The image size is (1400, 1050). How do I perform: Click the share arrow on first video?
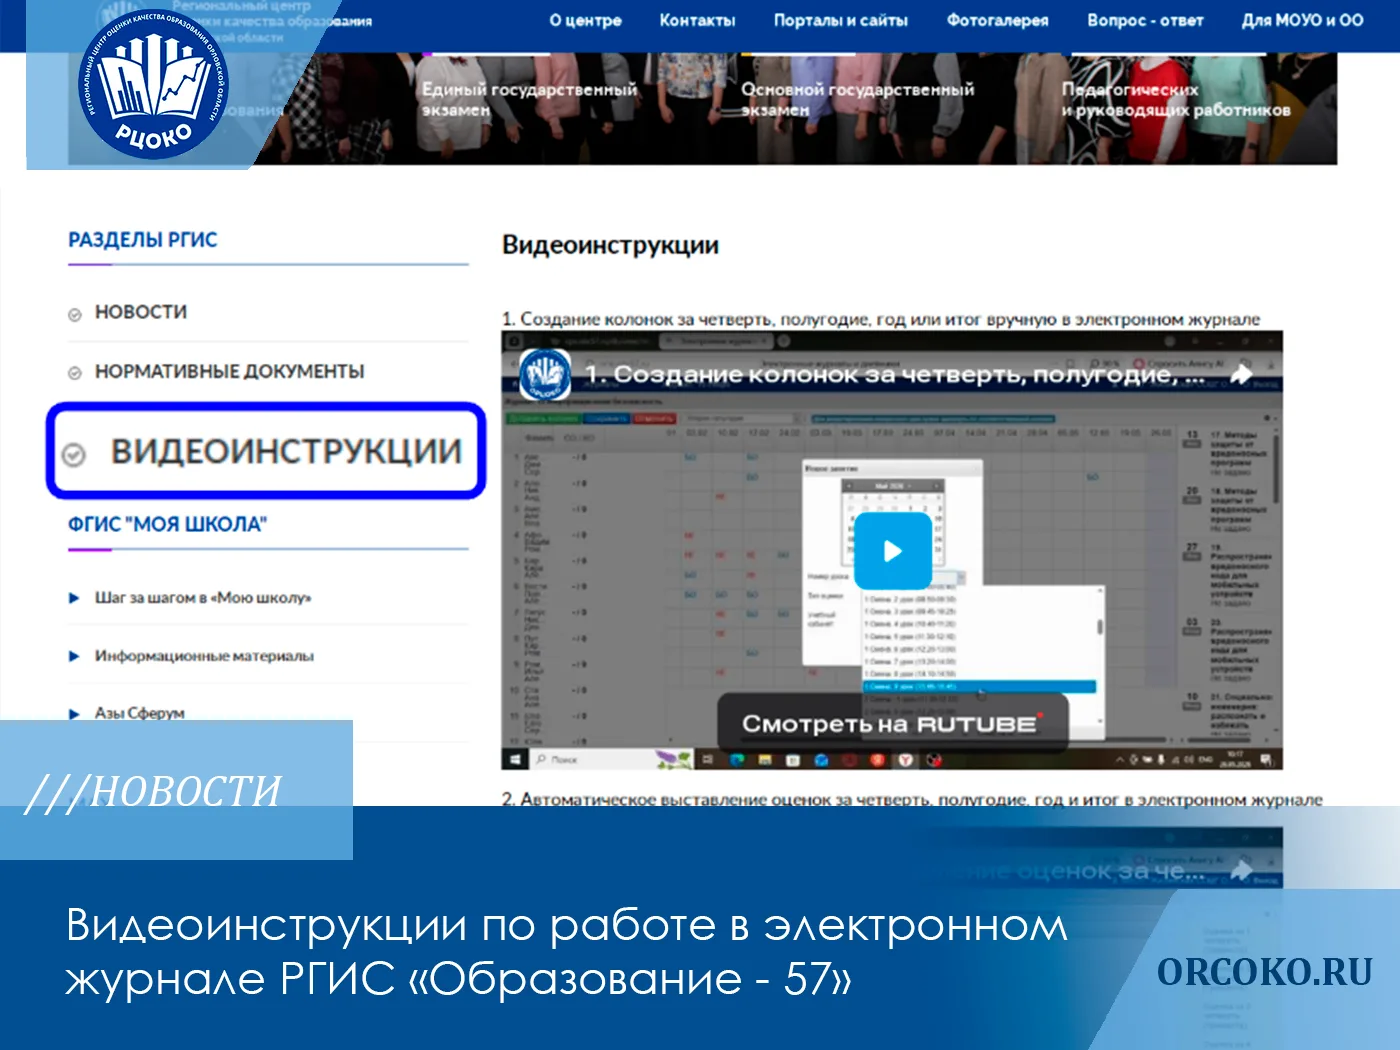point(1241,374)
